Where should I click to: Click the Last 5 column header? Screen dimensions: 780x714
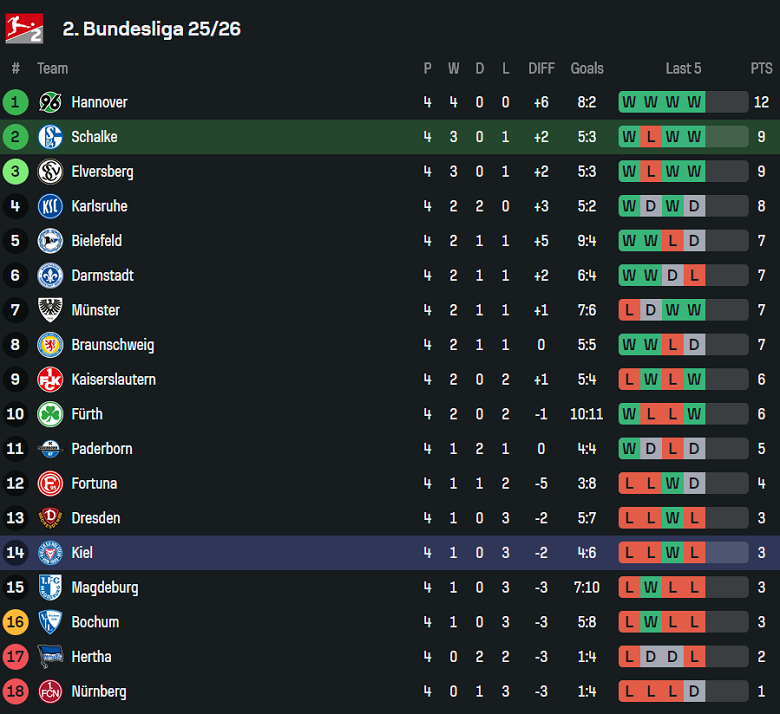click(x=683, y=68)
